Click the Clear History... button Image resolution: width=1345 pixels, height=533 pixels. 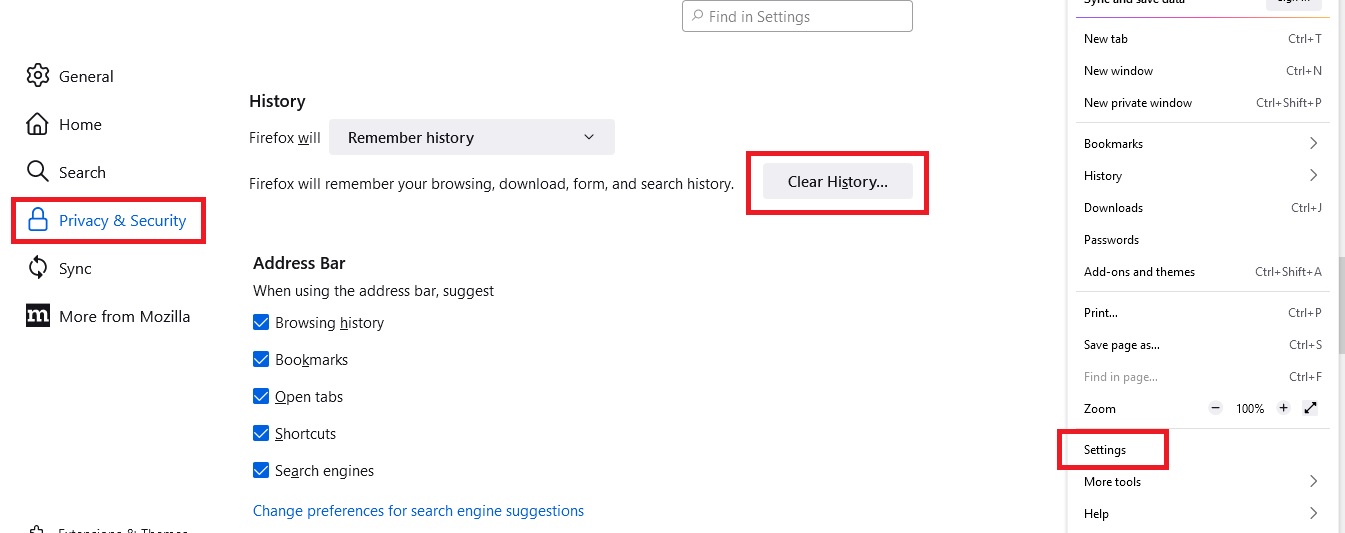click(x=838, y=182)
